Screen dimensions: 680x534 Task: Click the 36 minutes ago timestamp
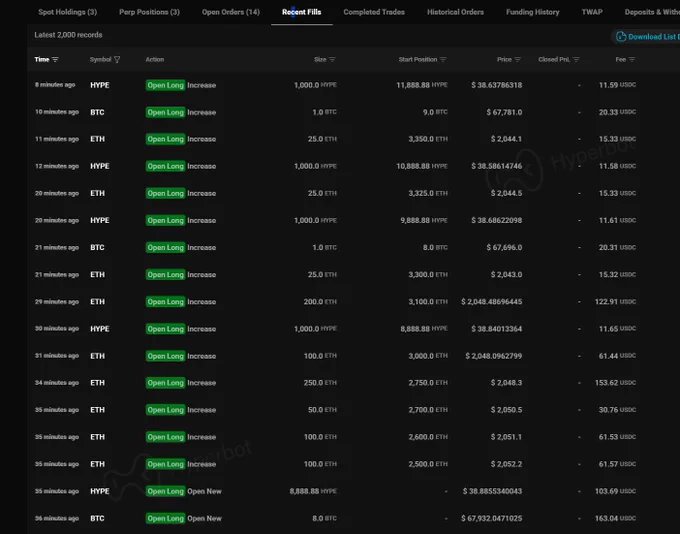[57, 518]
